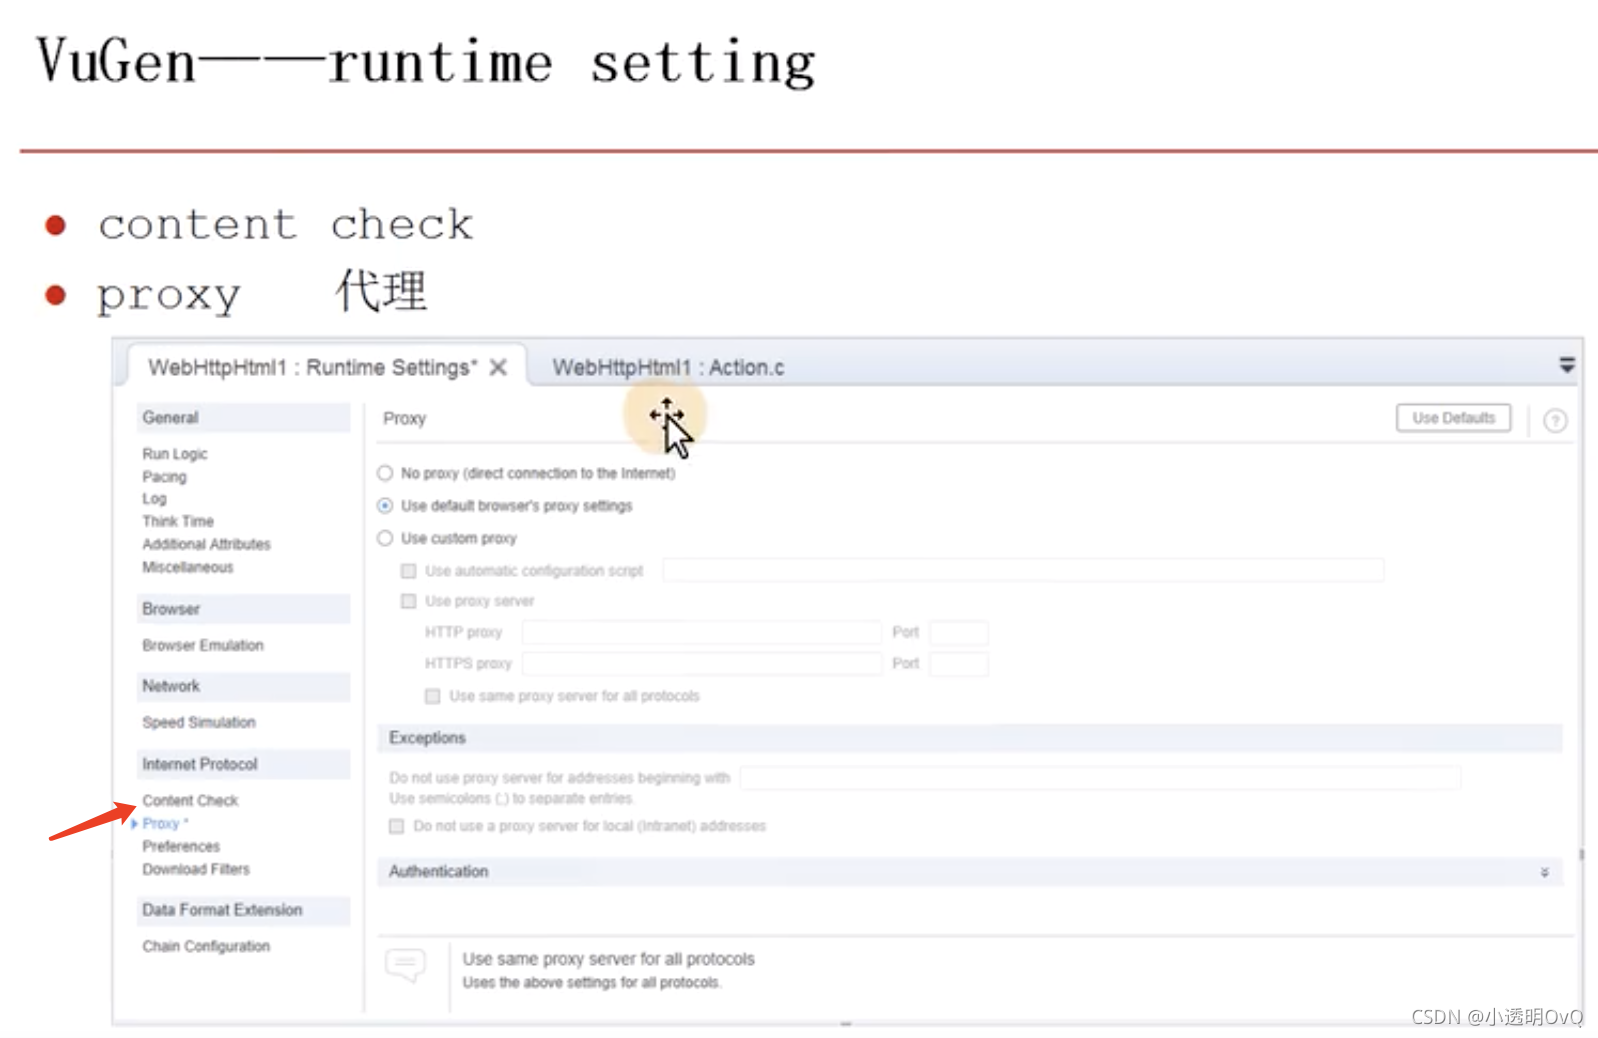Click the Internet Protocol category header

243,764
